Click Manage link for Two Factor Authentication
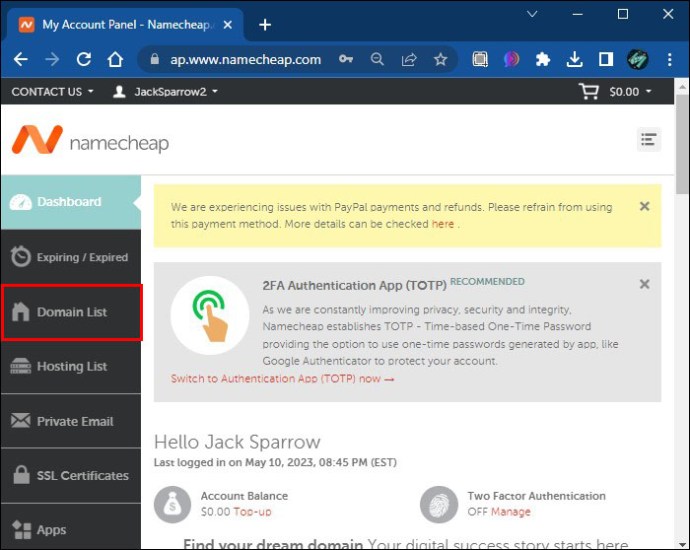 (x=510, y=512)
